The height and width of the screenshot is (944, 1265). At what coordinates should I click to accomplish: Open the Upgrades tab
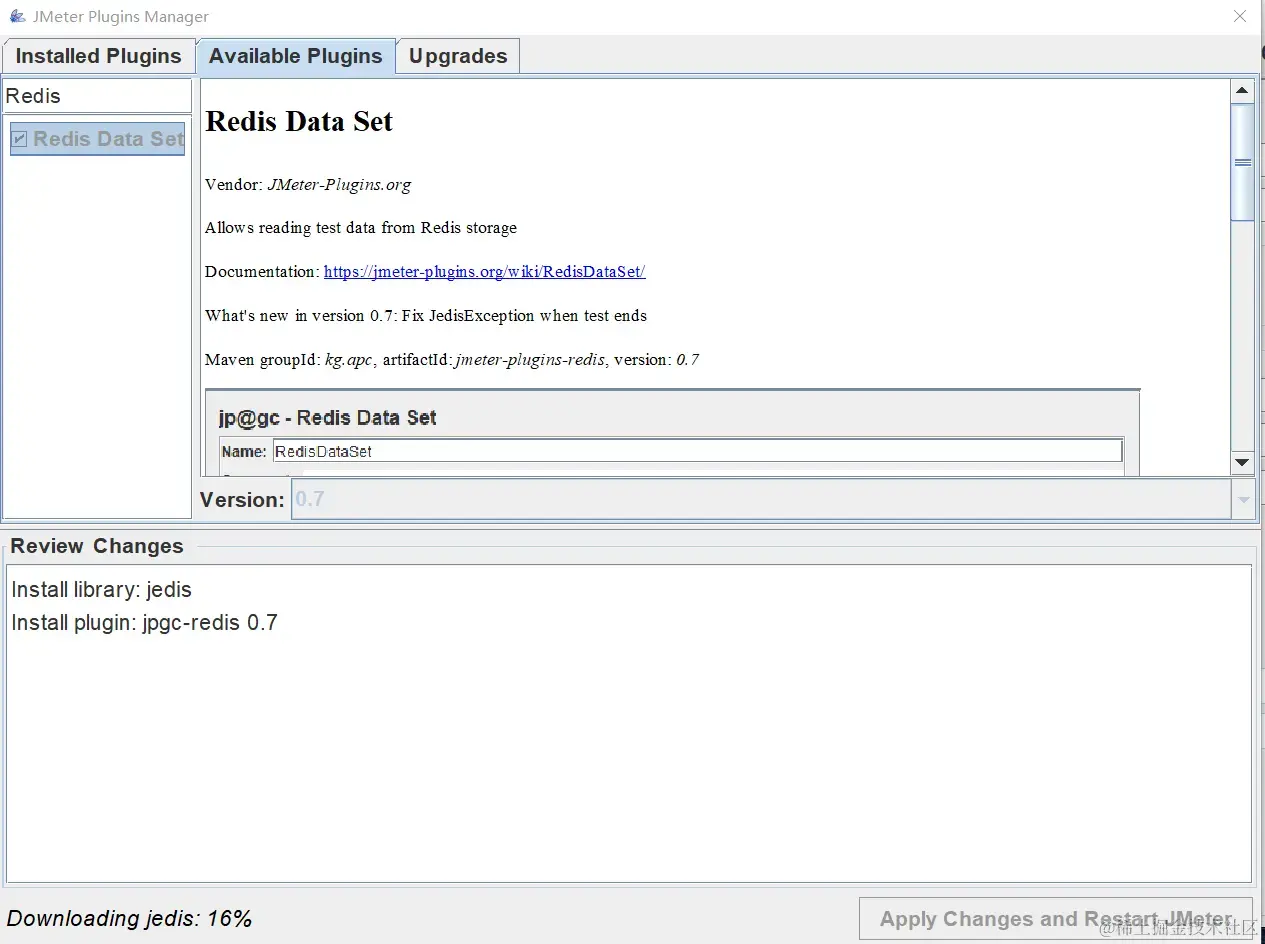[458, 56]
